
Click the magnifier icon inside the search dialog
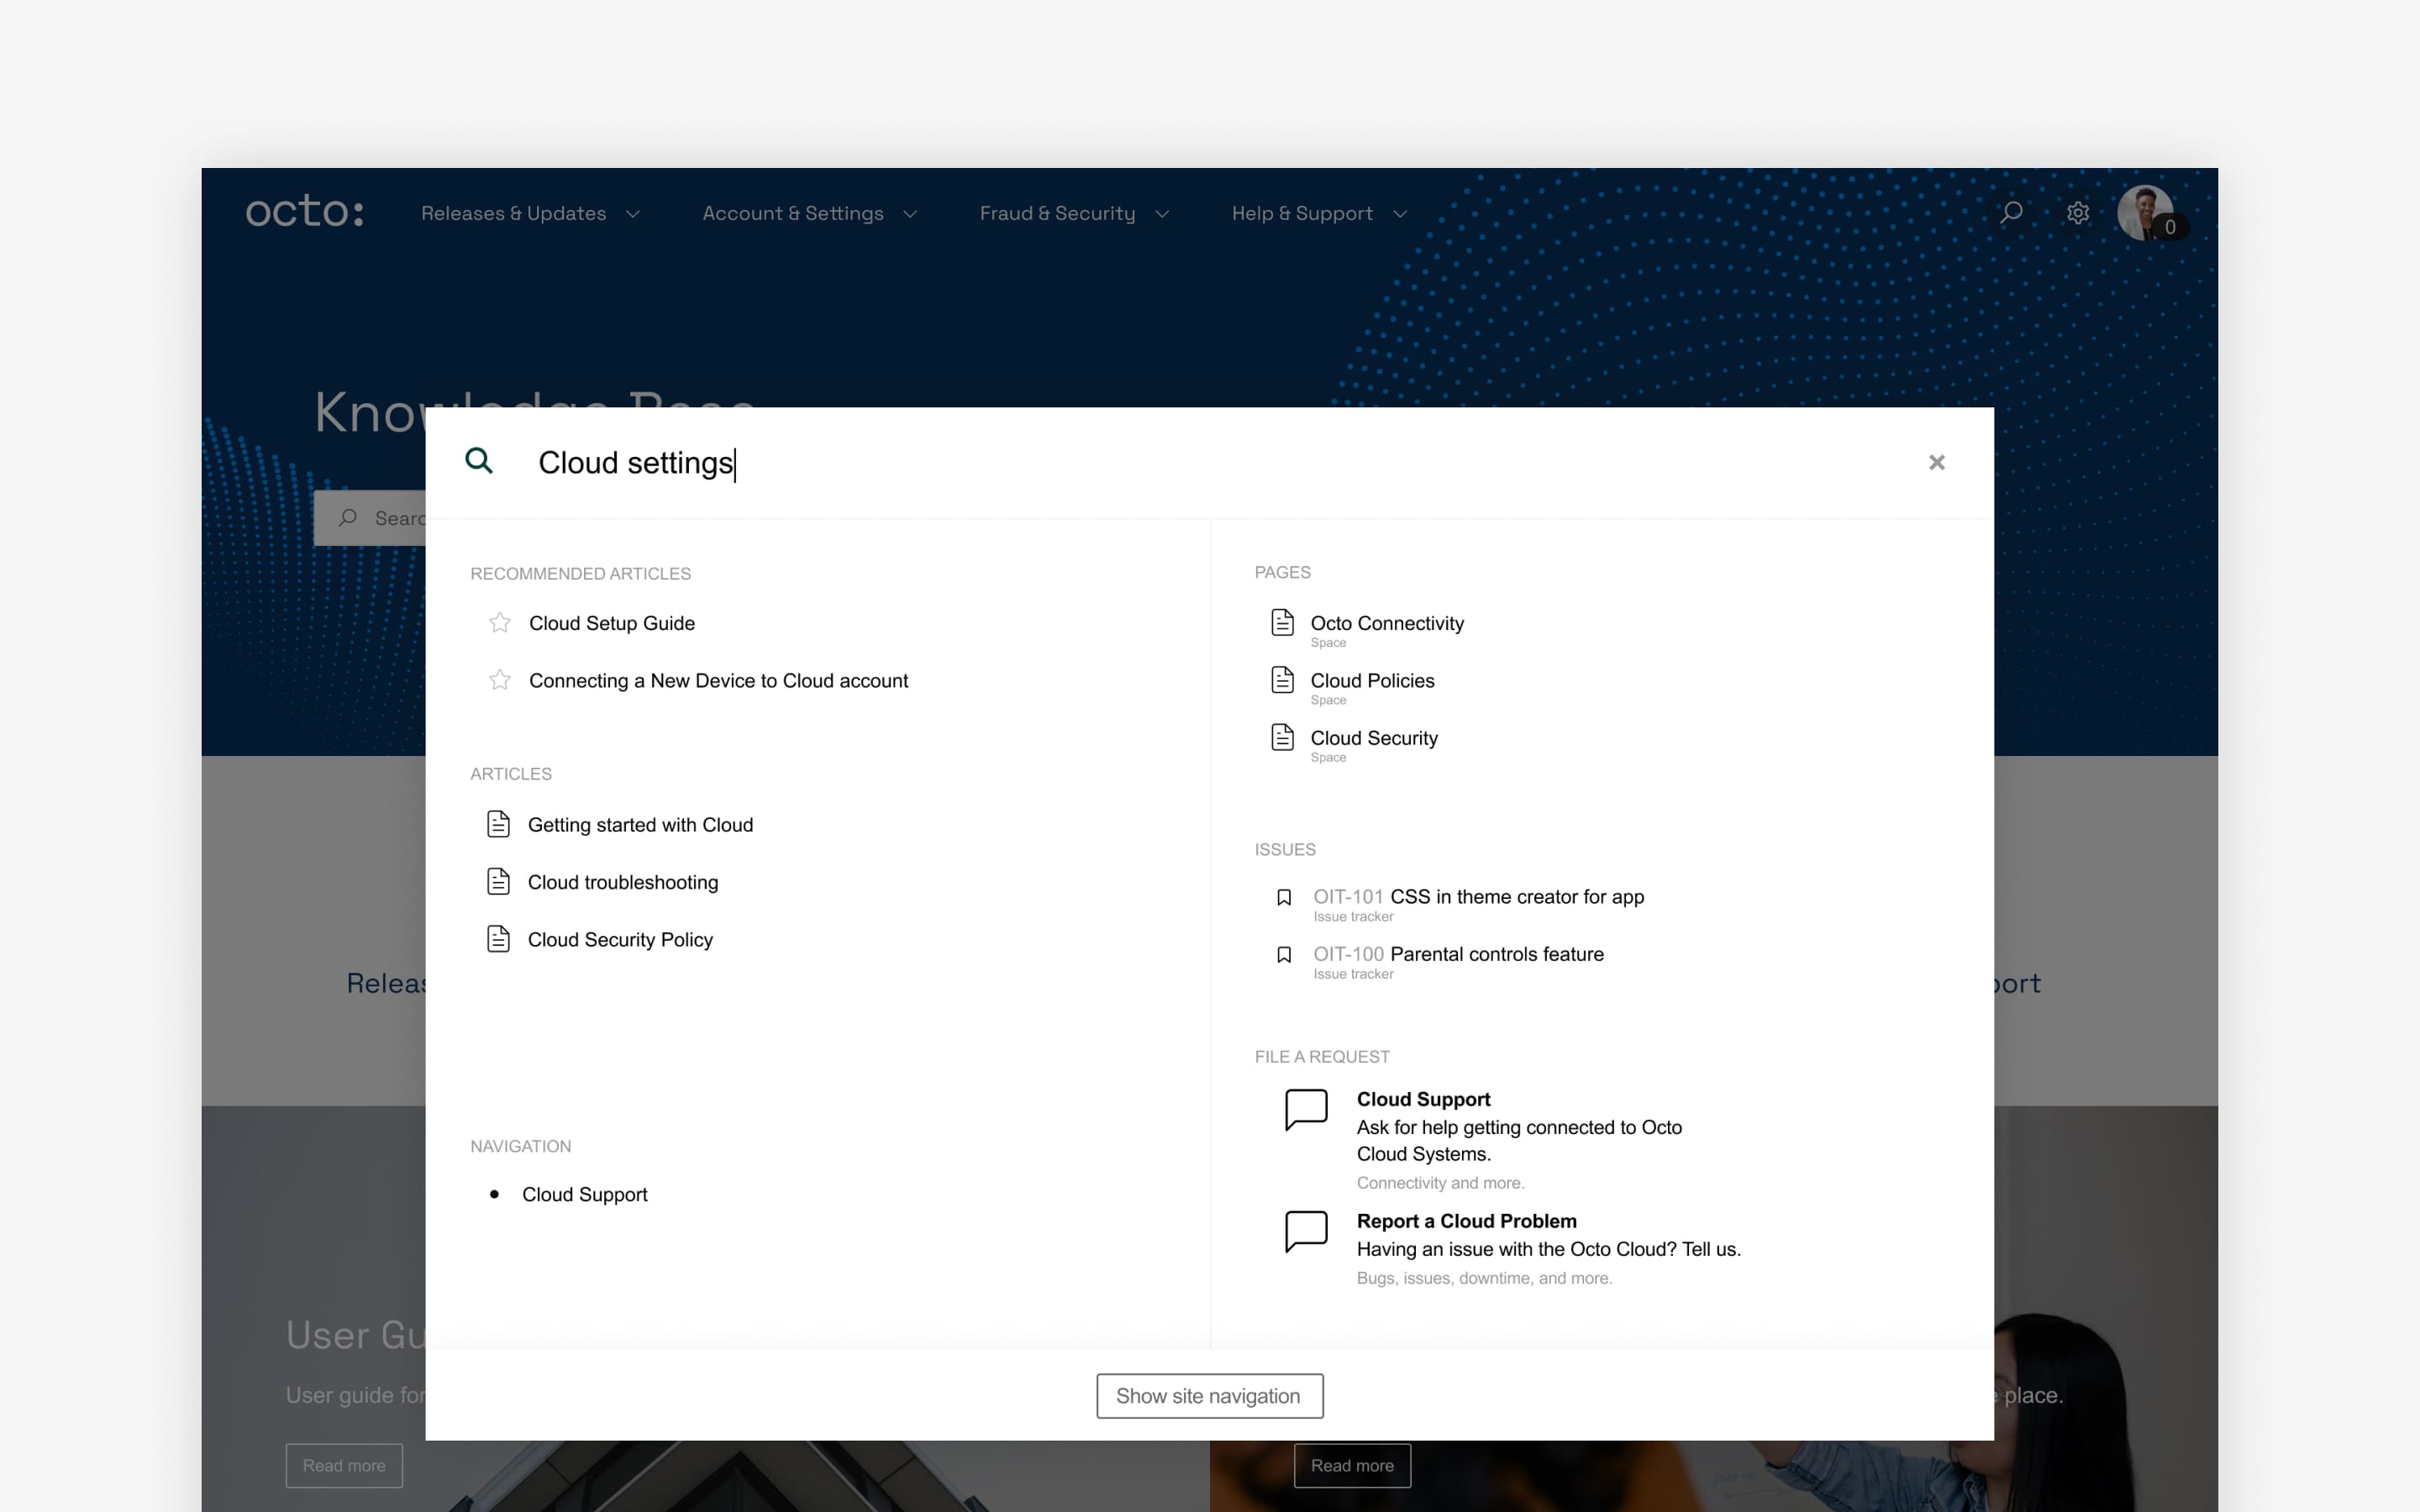coord(480,461)
